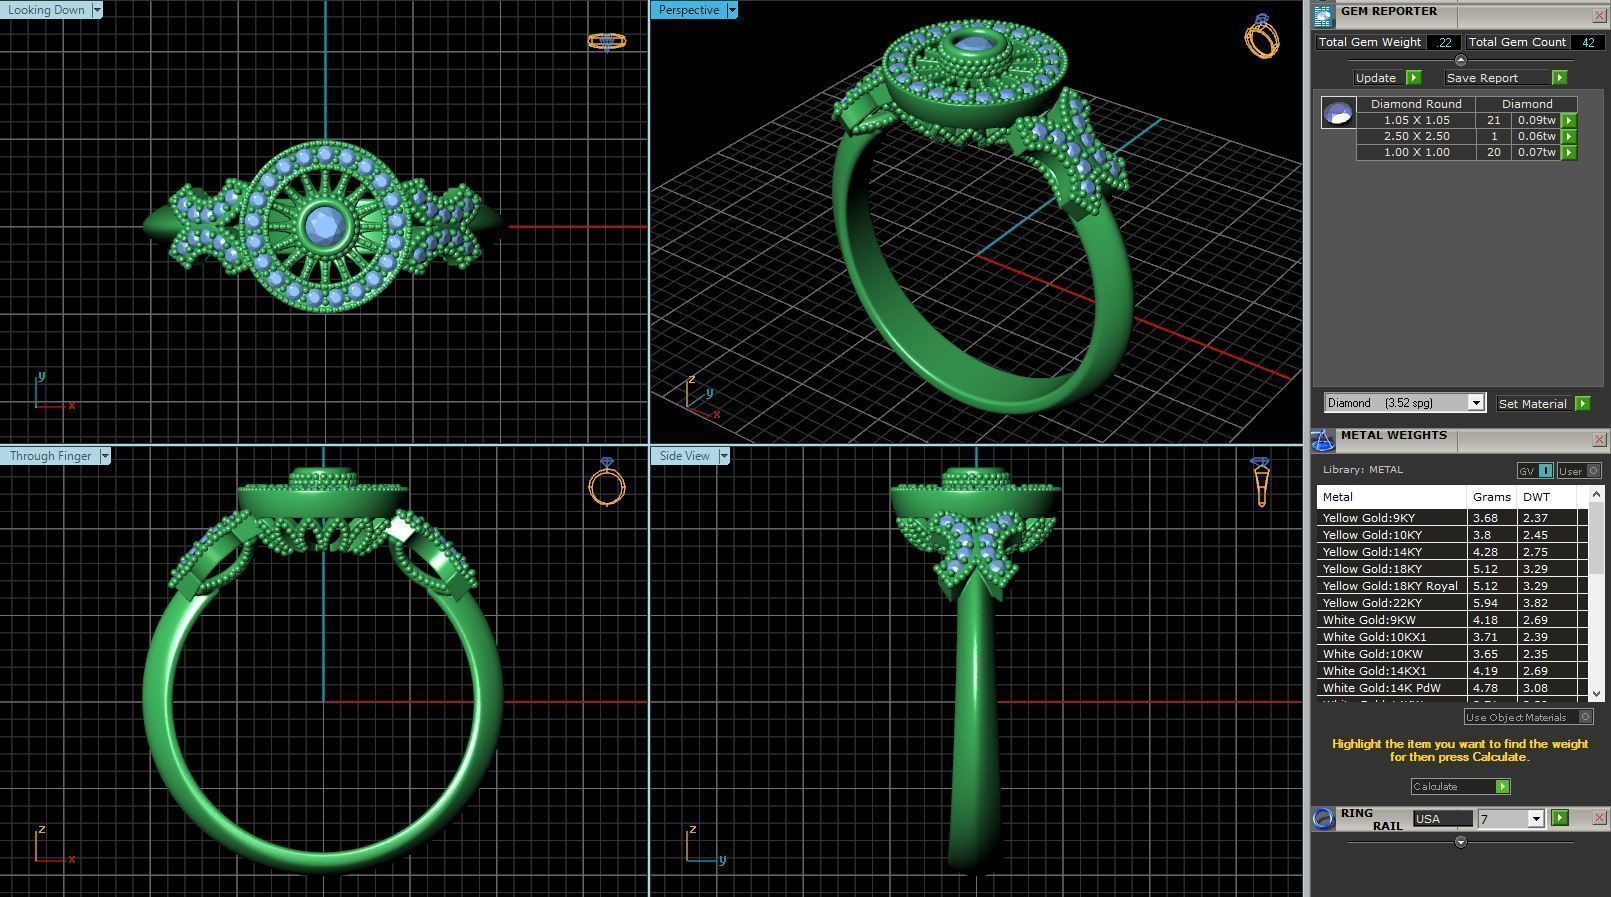The image size is (1611, 897).
Task: Click scroll up arrow in metal list
Action: 1596,494
